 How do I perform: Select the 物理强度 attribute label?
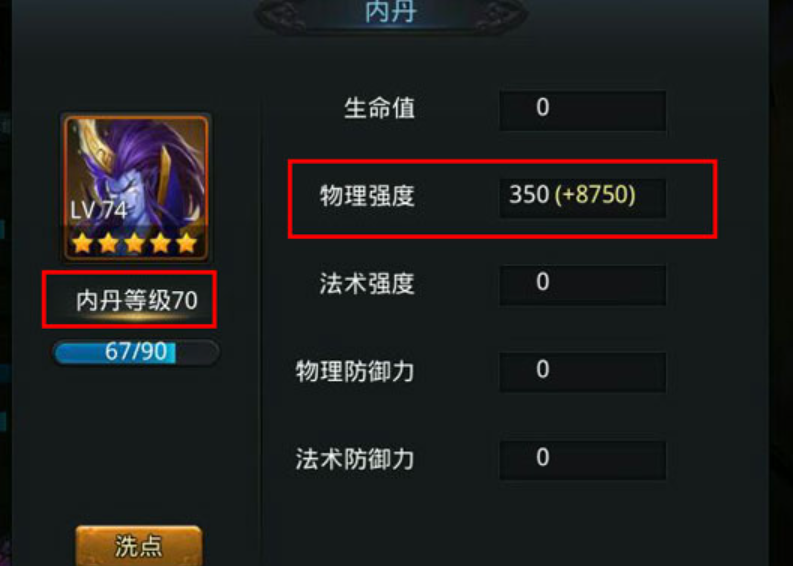(367, 196)
